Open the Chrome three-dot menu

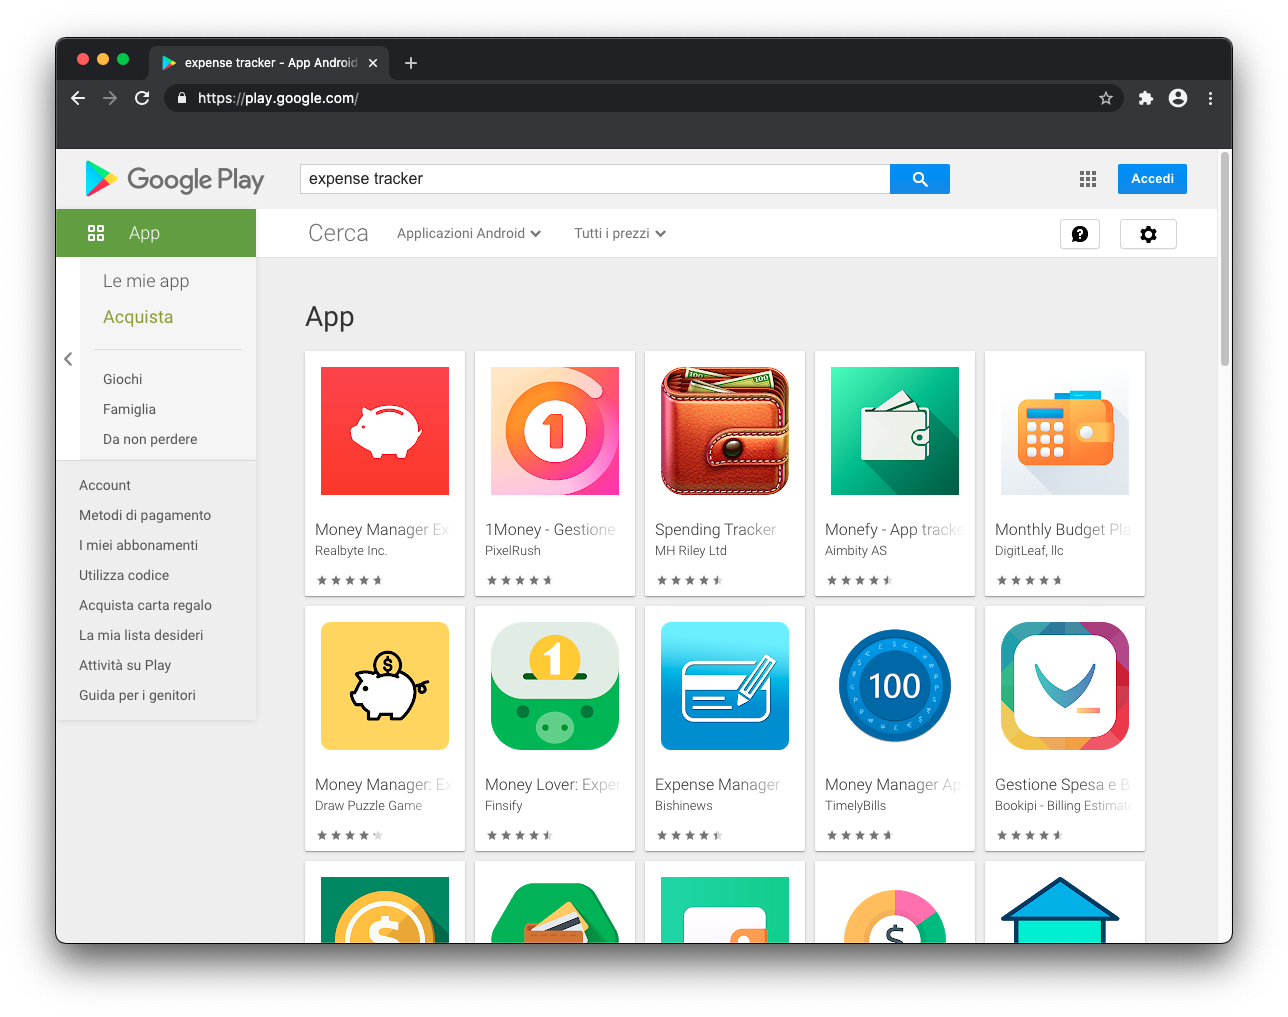(1210, 98)
